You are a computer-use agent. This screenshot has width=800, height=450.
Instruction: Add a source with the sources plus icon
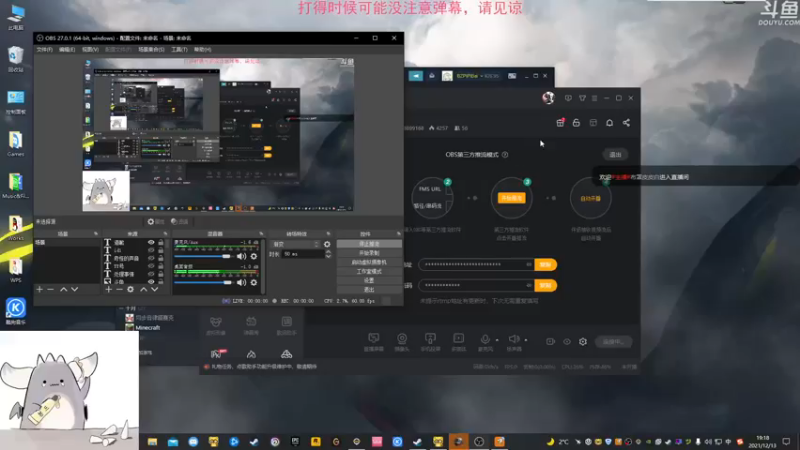[x=108, y=289]
